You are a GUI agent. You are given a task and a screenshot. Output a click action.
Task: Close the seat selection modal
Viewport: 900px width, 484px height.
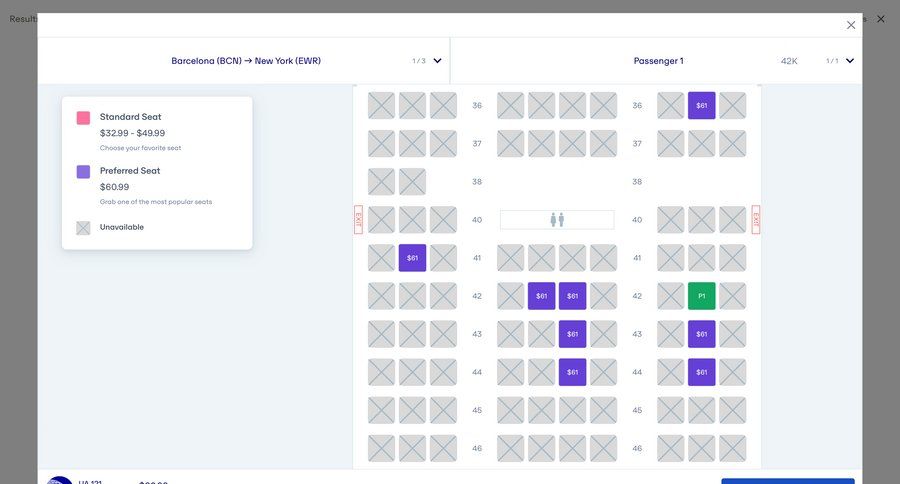pyautogui.click(x=851, y=25)
